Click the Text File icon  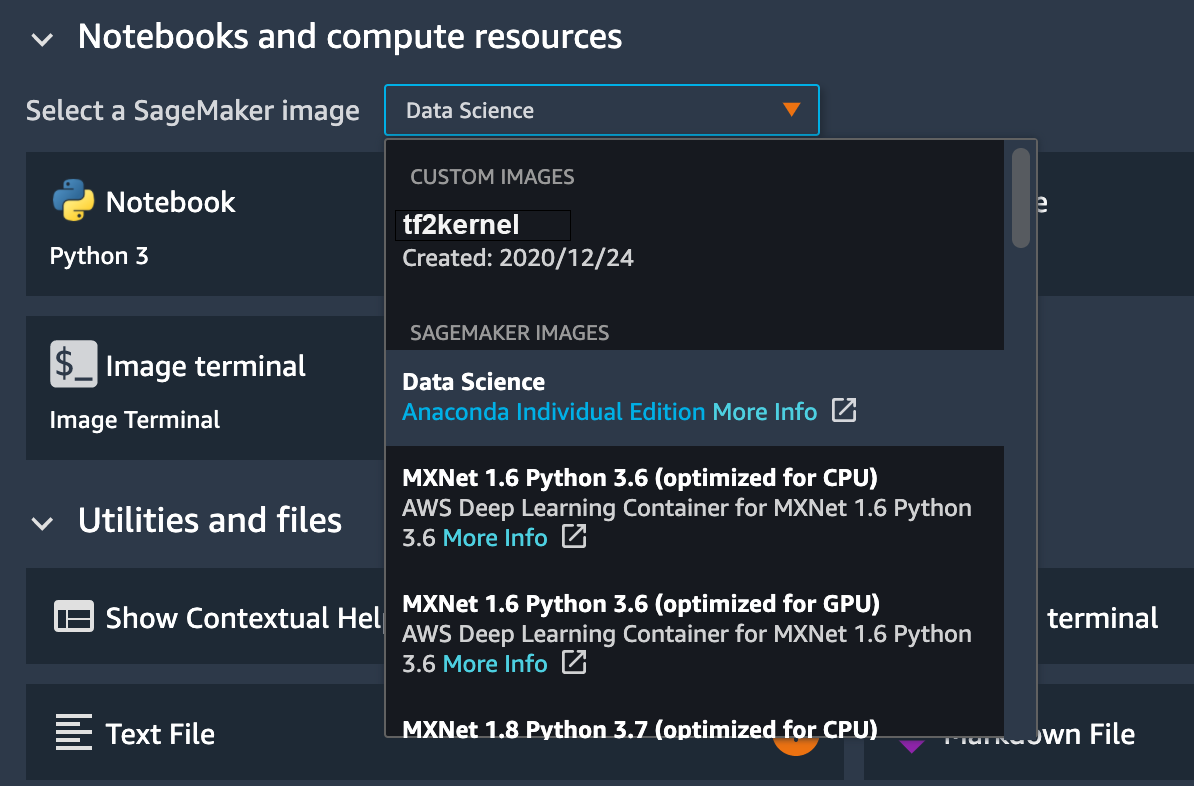click(73, 733)
